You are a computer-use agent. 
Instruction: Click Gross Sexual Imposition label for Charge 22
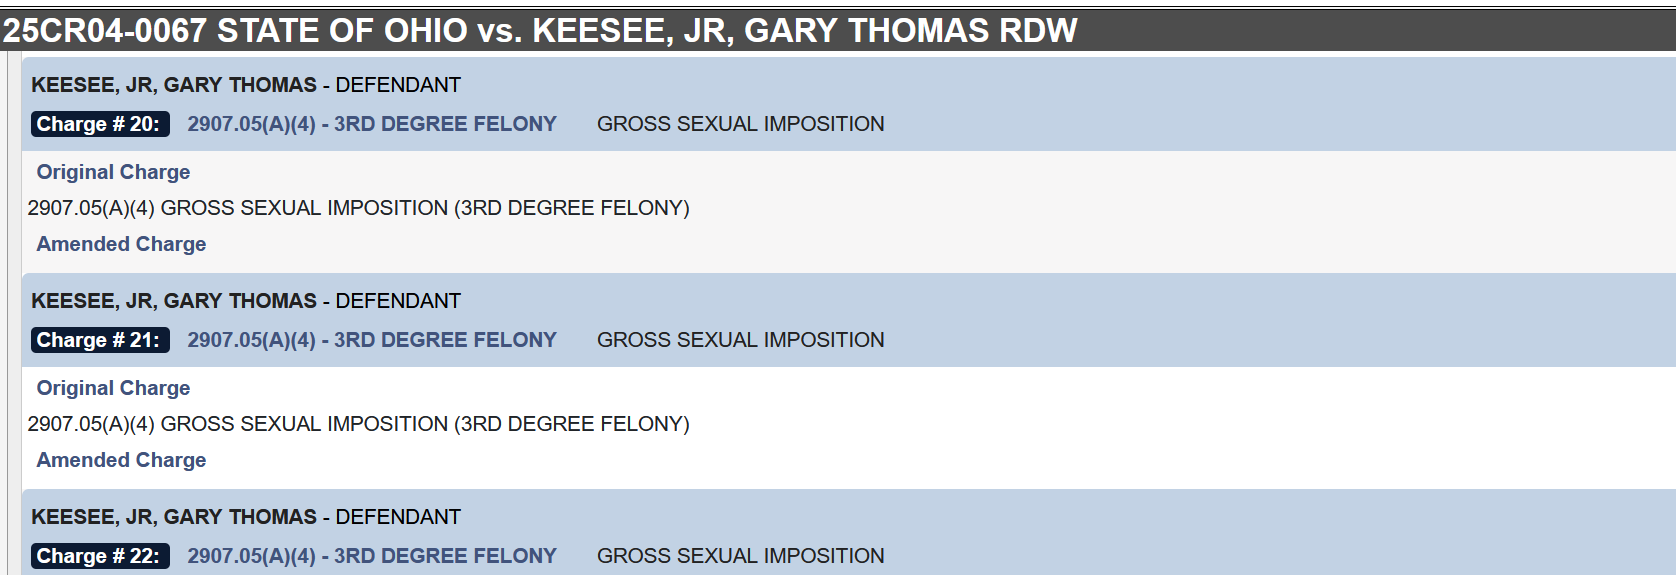click(x=741, y=556)
